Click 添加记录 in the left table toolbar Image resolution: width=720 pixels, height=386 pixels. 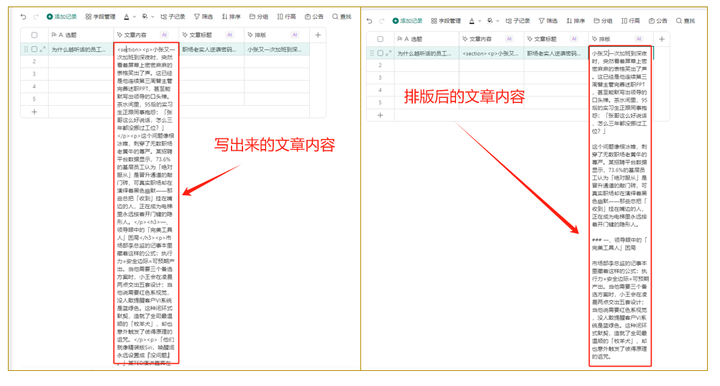point(62,17)
